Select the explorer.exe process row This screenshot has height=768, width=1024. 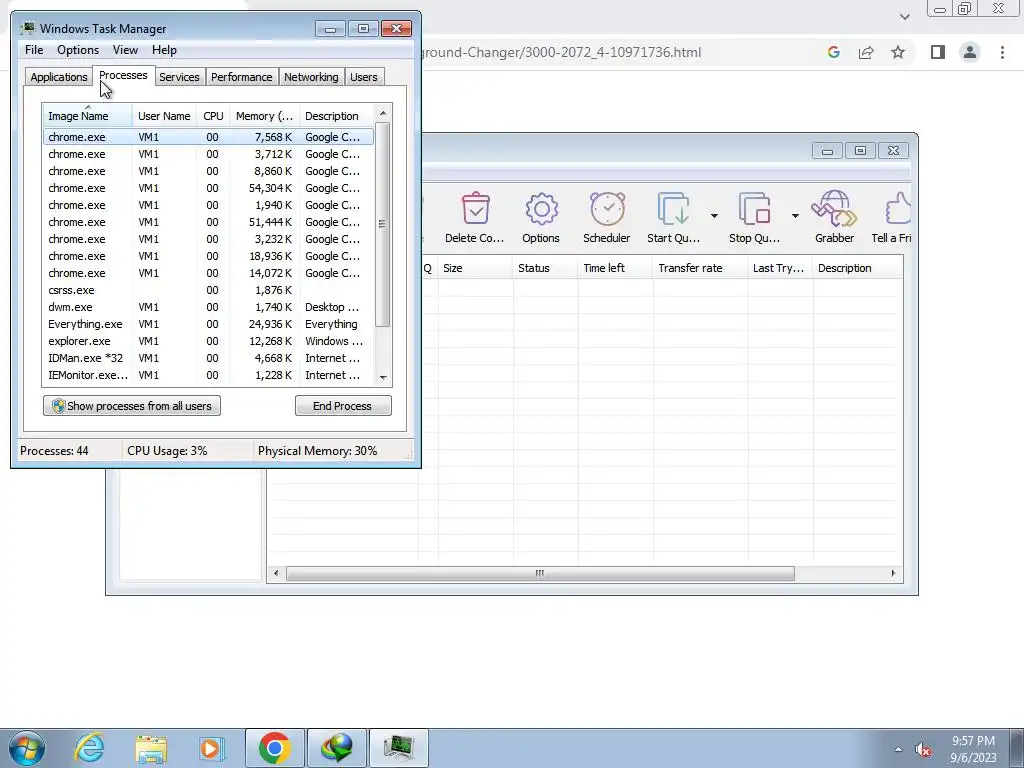tap(208, 341)
